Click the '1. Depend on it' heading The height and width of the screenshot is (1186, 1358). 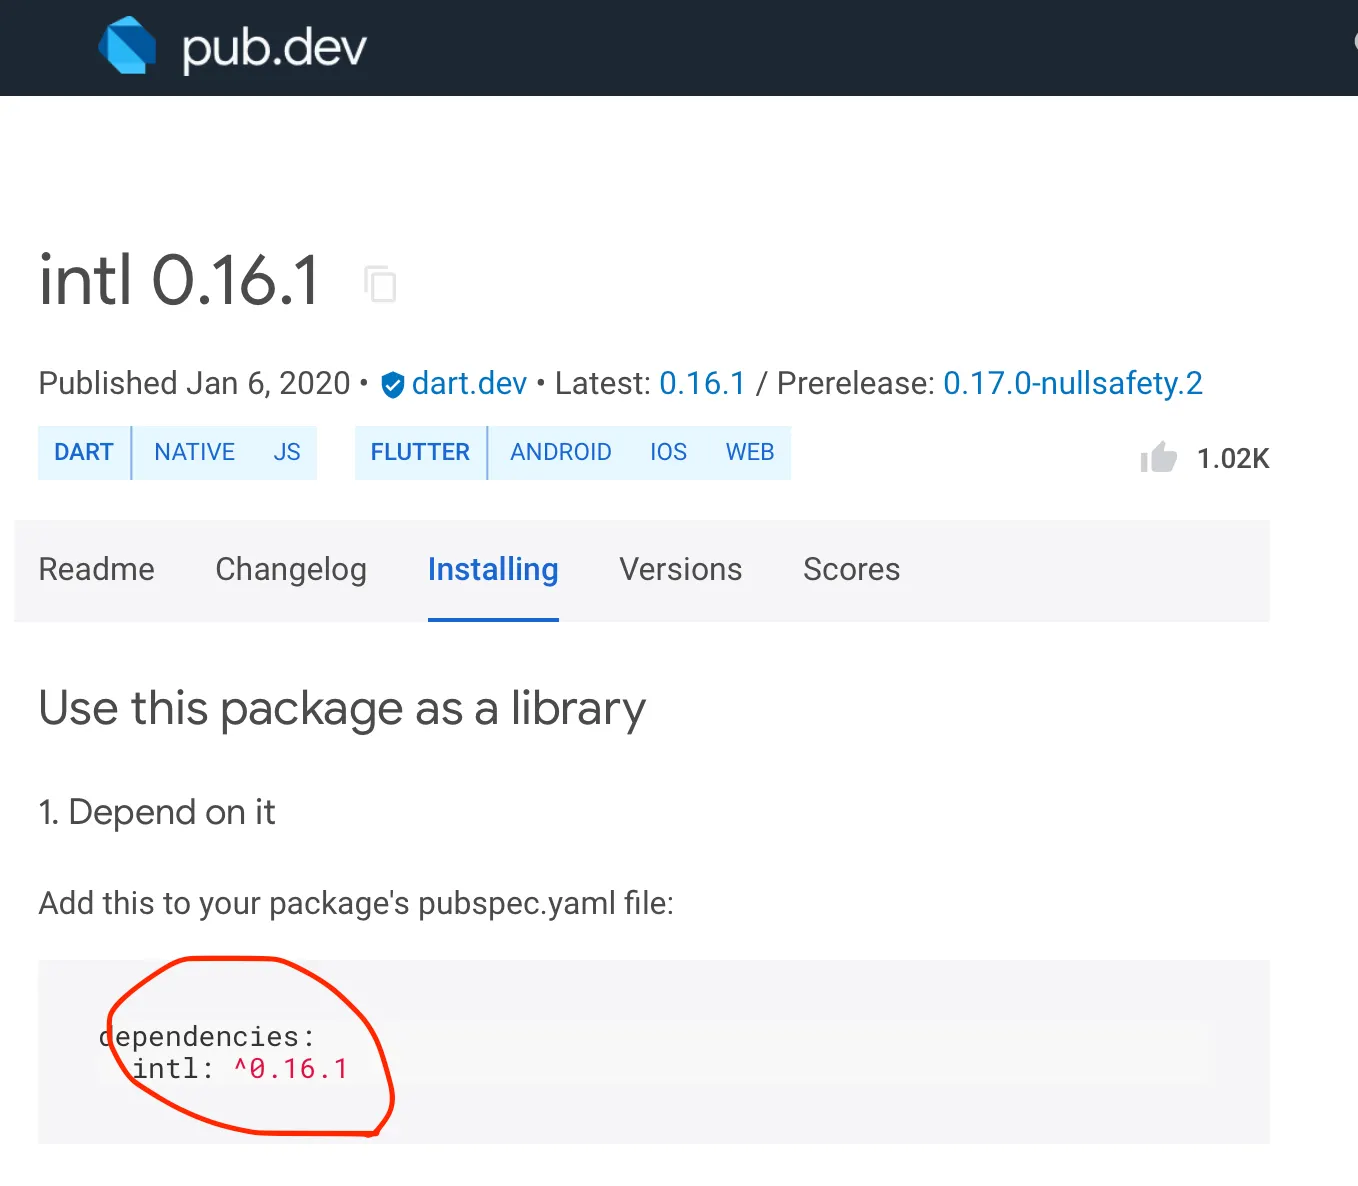click(x=156, y=812)
